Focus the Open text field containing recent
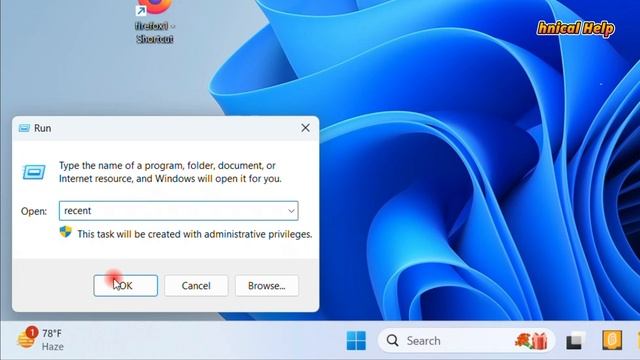 click(x=178, y=211)
